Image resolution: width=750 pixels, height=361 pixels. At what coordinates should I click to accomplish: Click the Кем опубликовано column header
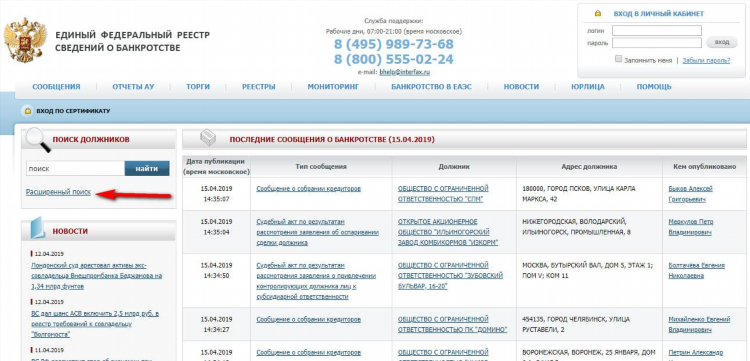tap(706, 166)
